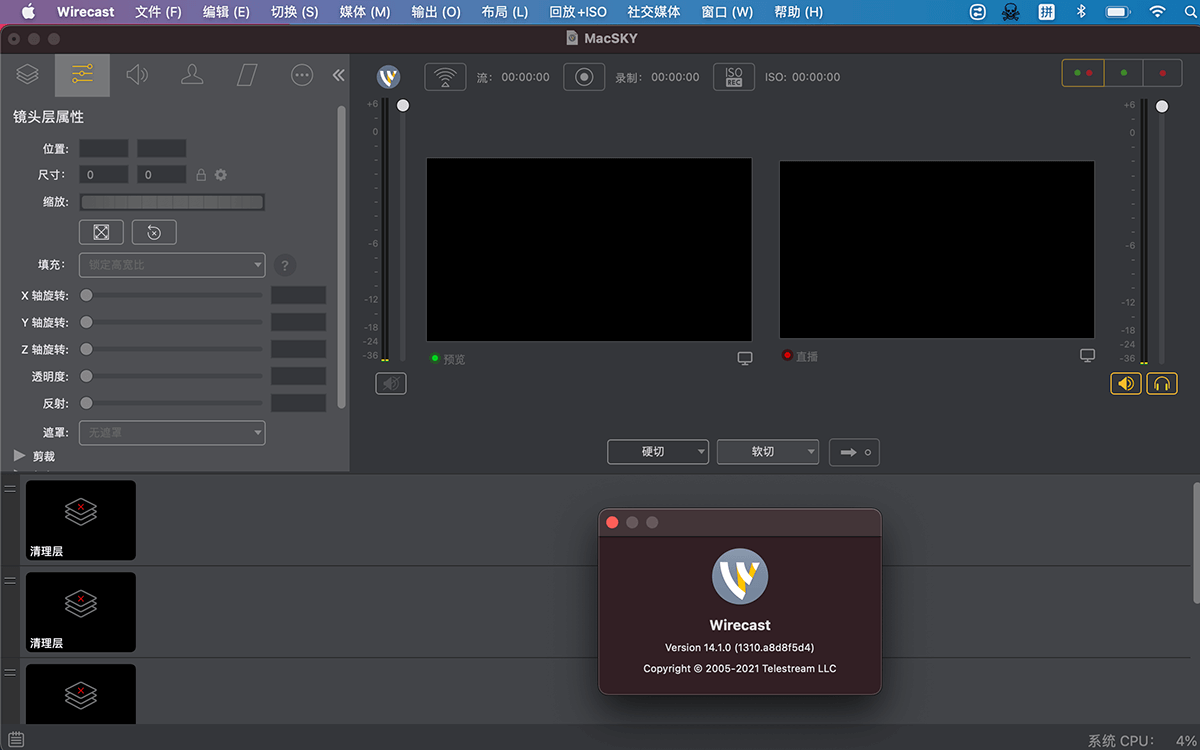This screenshot has height=750, width=1200.
Task: Open the 回放+ISO menu
Action: (578, 12)
